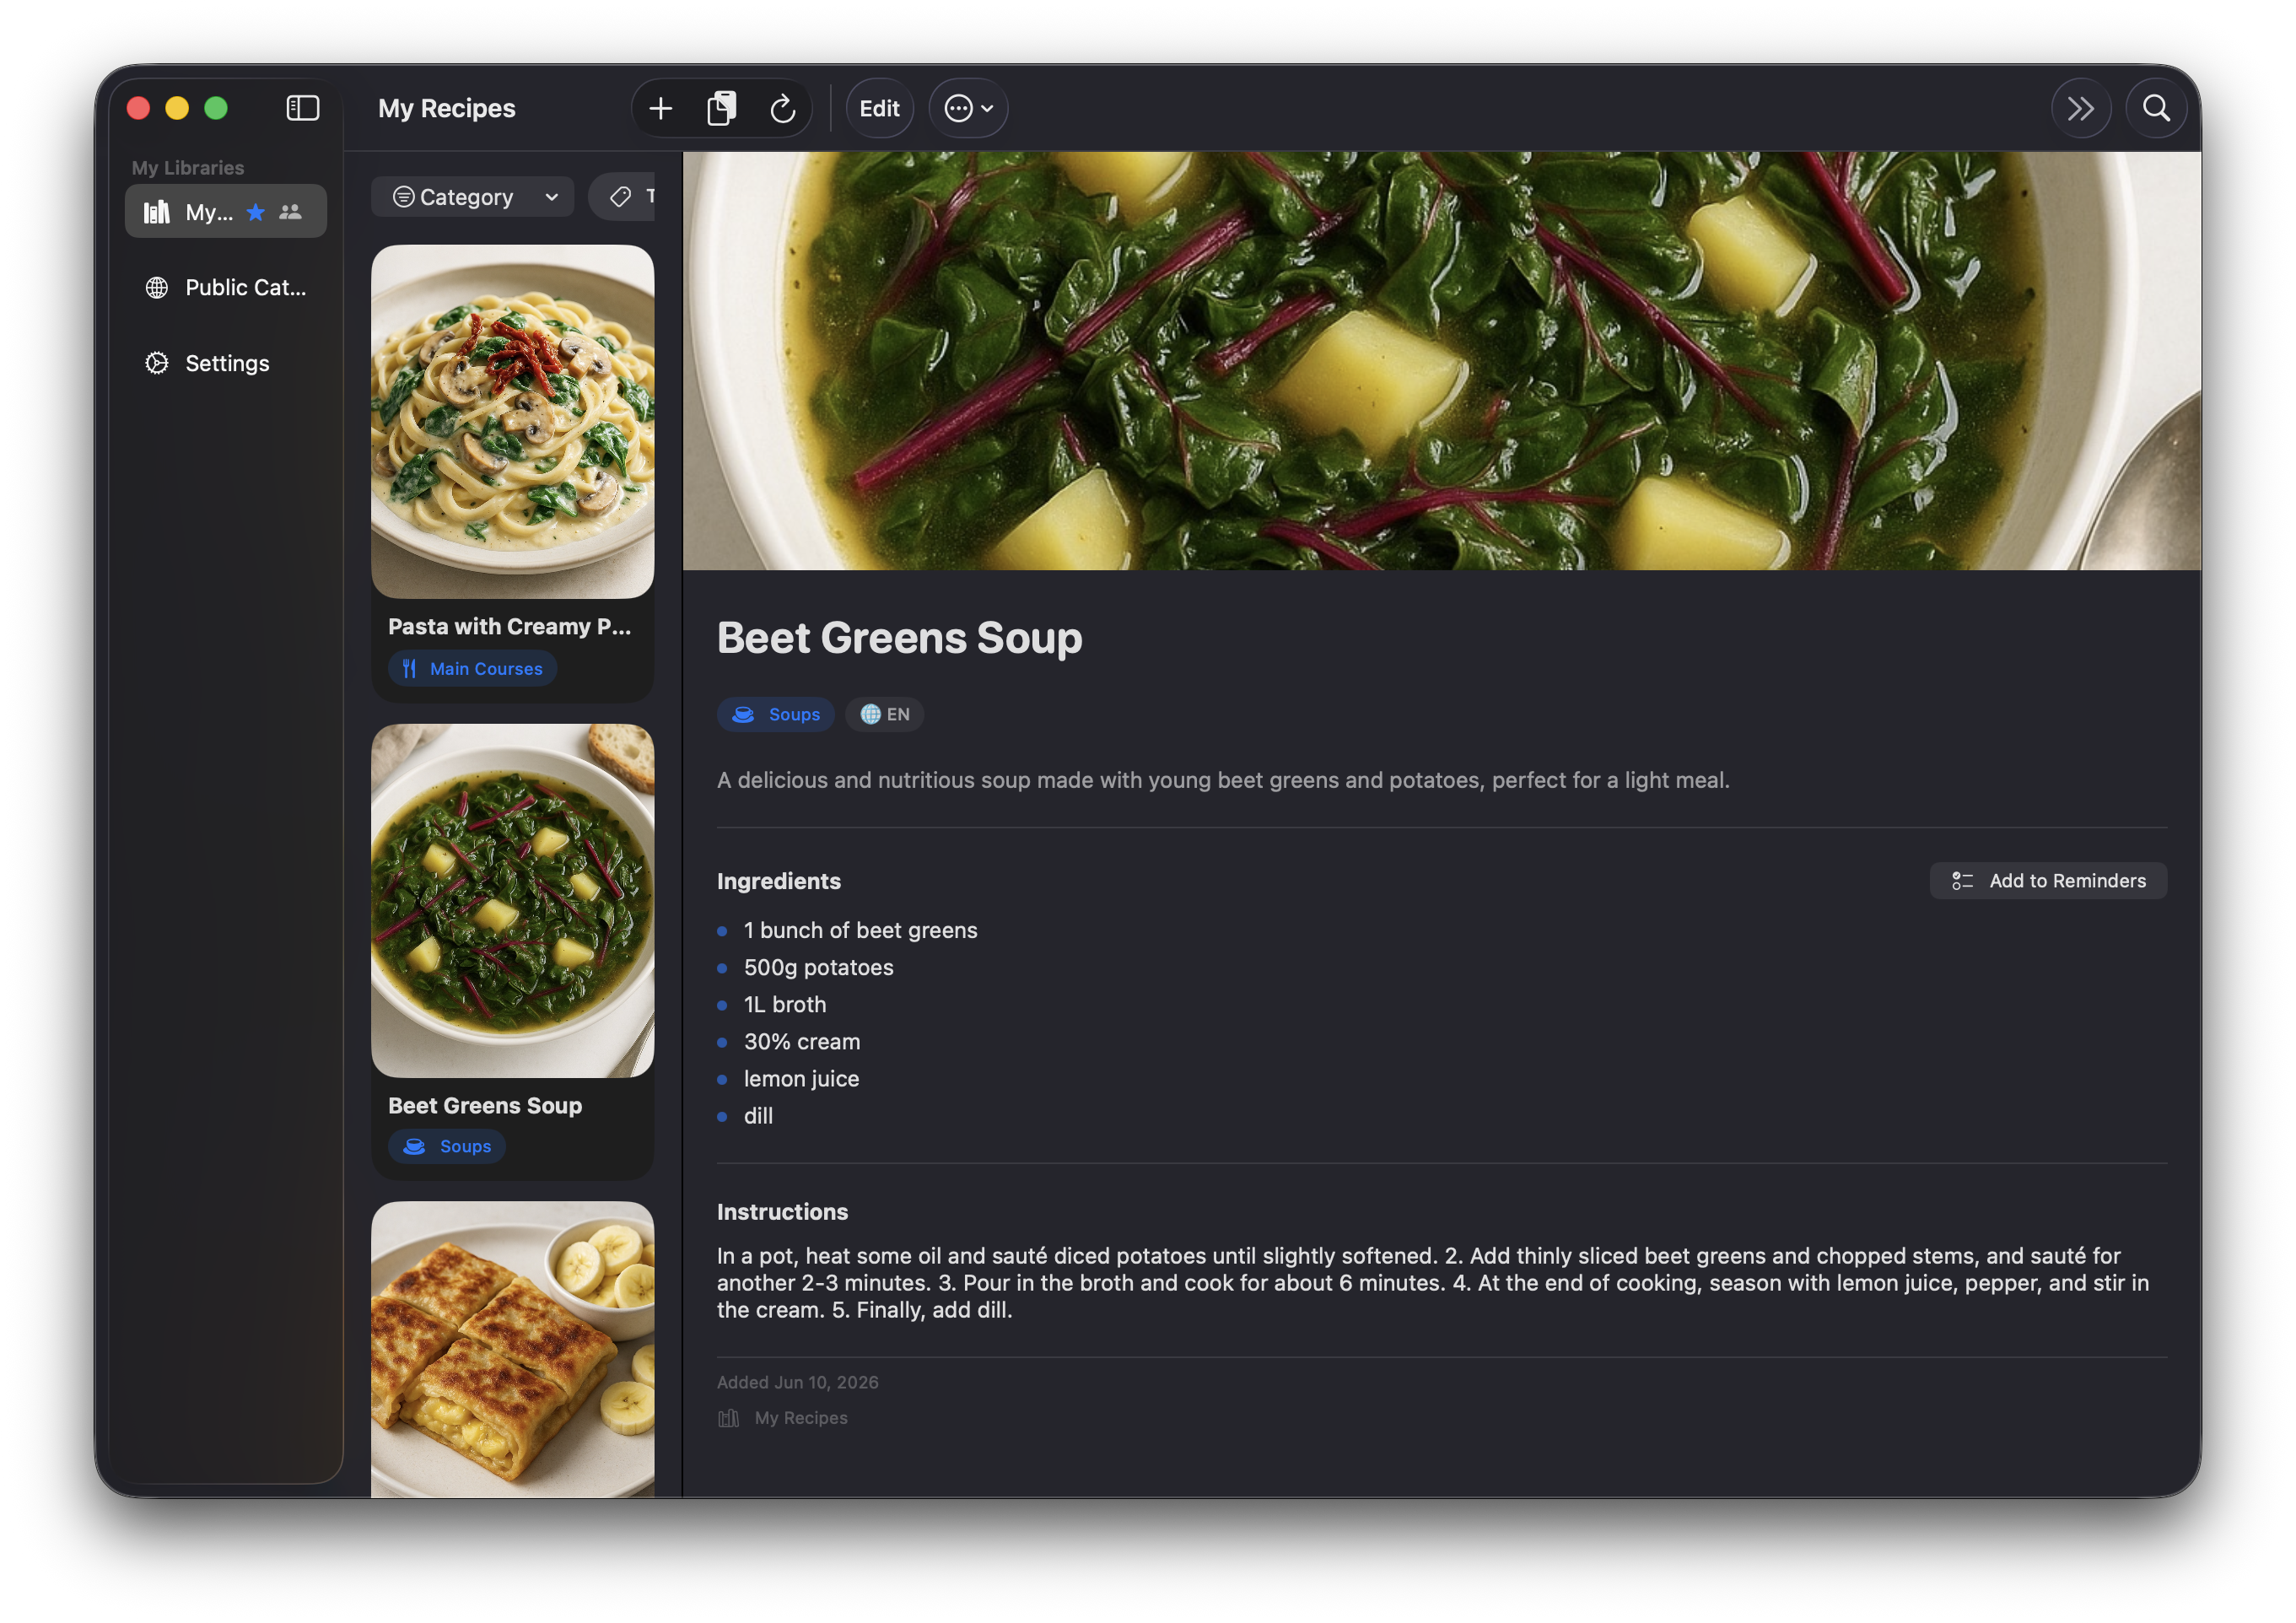Click '1 bunch of beet greens' ingredient
The width and height of the screenshot is (2296, 1623).
pos(860,930)
